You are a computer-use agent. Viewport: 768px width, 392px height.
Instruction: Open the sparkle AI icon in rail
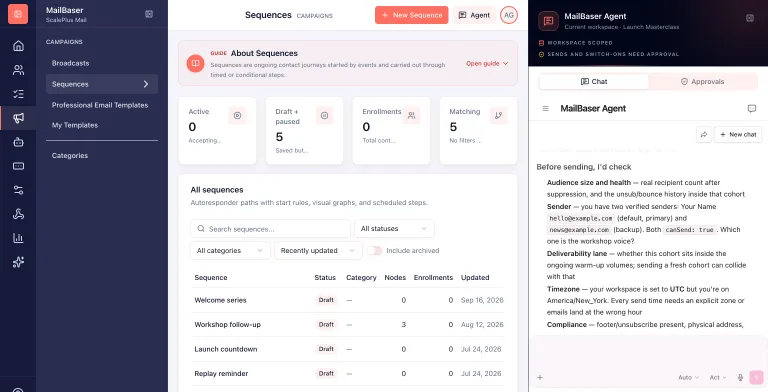(18, 262)
